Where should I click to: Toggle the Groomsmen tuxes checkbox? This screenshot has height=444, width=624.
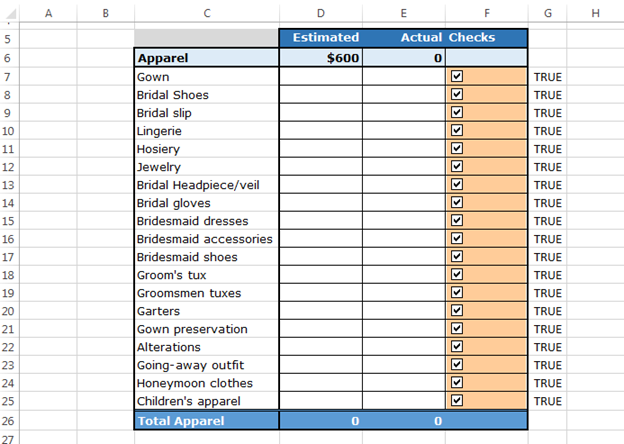click(x=457, y=292)
